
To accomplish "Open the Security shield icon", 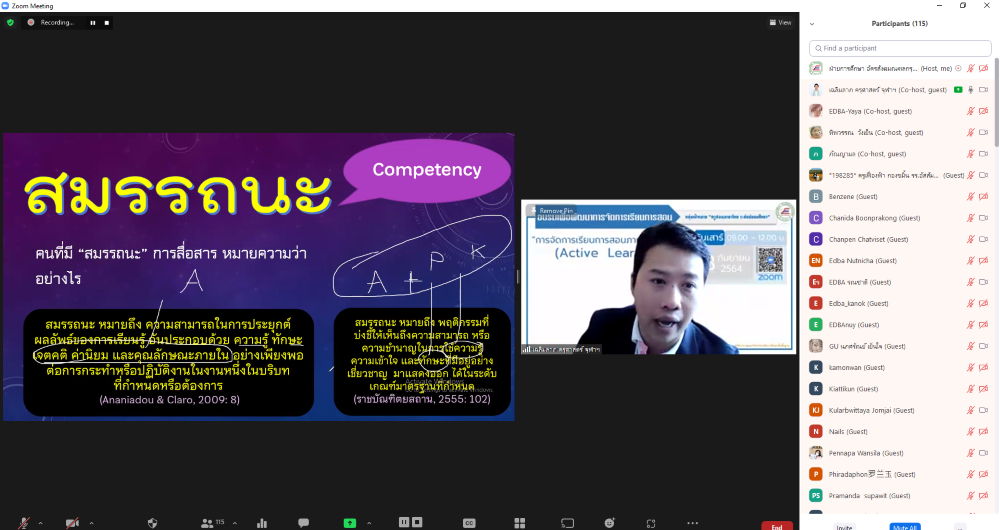I will [152, 523].
